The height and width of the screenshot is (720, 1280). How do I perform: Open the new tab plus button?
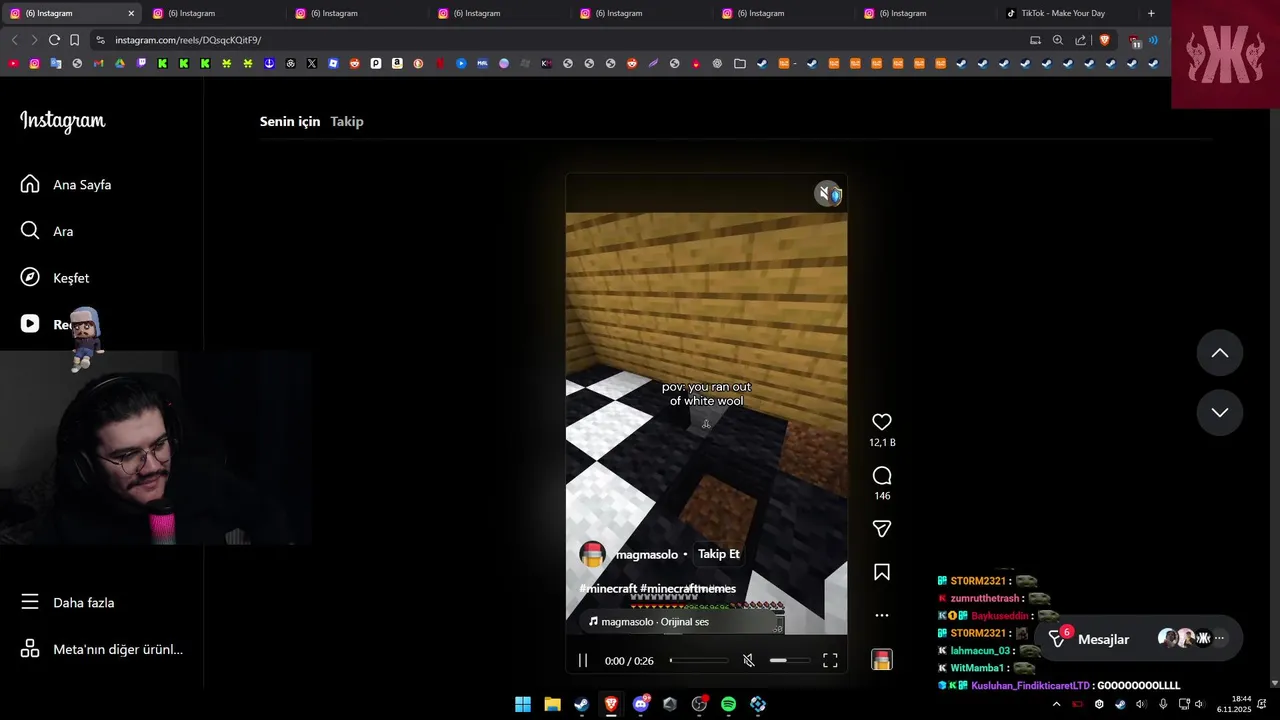click(1151, 13)
